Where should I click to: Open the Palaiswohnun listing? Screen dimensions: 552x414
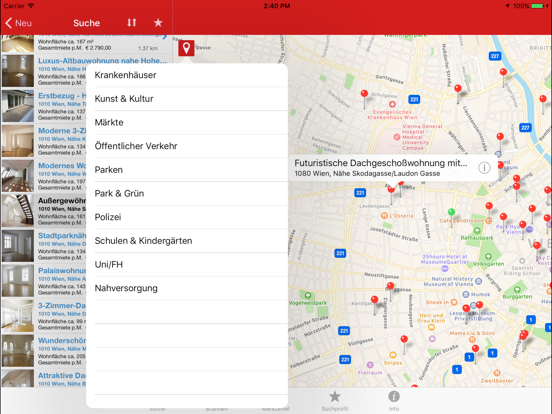pyautogui.click(x=62, y=270)
